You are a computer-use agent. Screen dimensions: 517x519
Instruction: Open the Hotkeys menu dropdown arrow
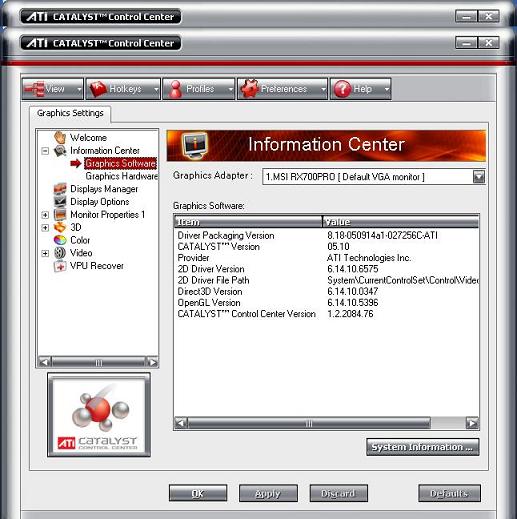point(156,89)
